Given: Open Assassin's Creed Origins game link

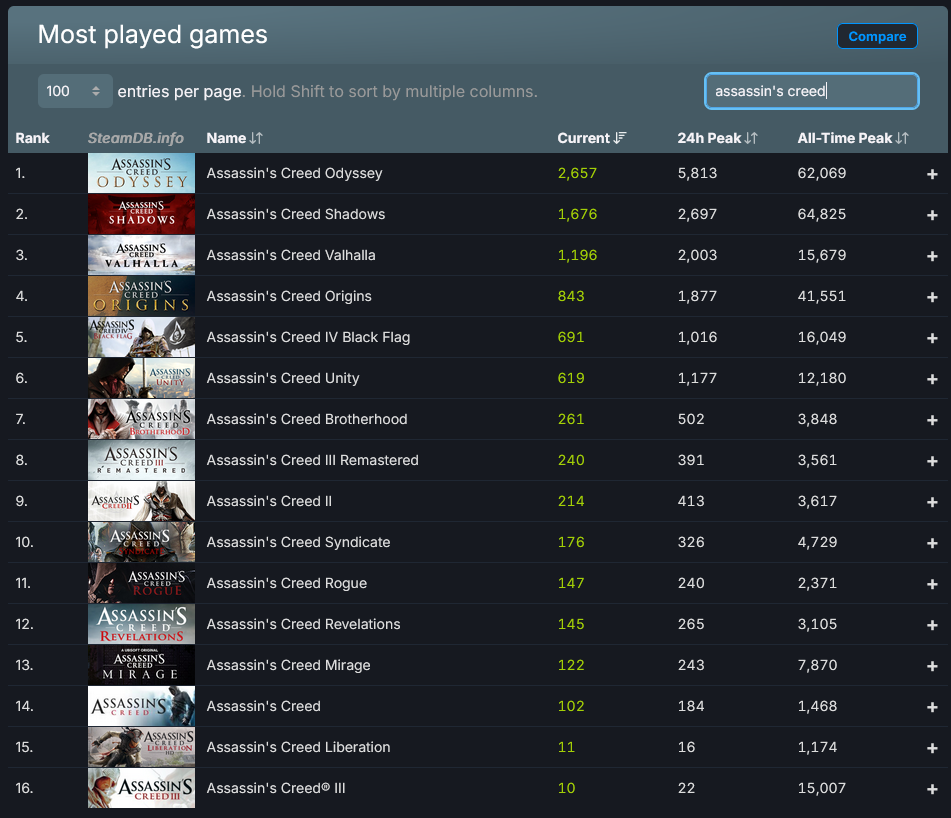Looking at the screenshot, I should [x=289, y=297].
